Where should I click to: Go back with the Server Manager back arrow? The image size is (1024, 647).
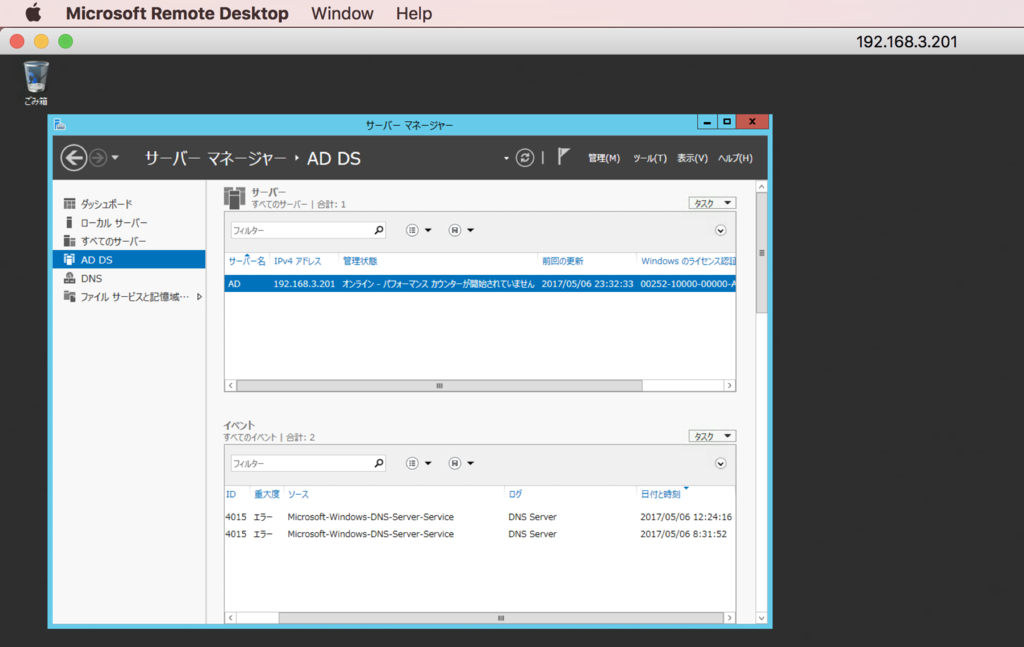point(74,158)
